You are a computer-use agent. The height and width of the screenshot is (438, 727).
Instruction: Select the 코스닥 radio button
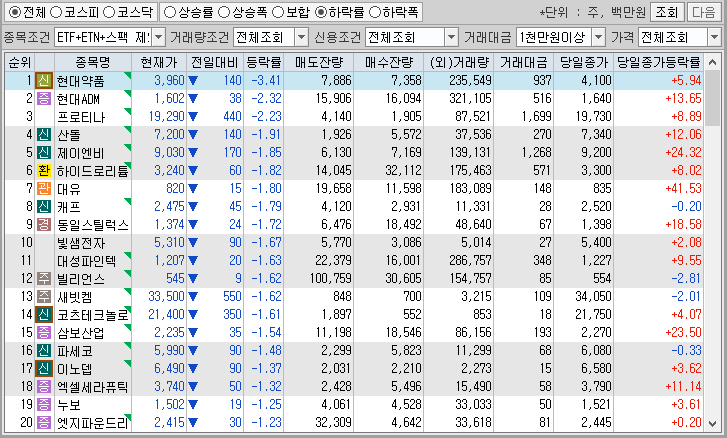coord(108,12)
